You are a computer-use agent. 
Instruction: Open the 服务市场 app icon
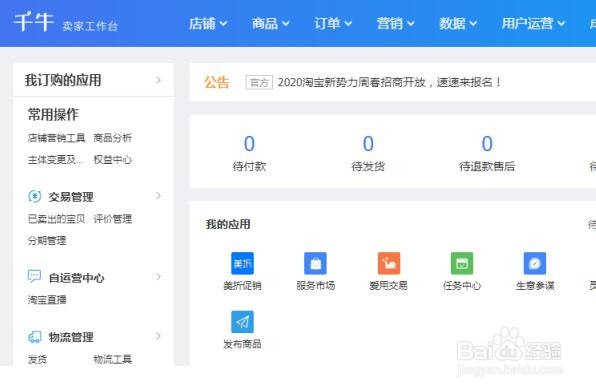(x=315, y=263)
